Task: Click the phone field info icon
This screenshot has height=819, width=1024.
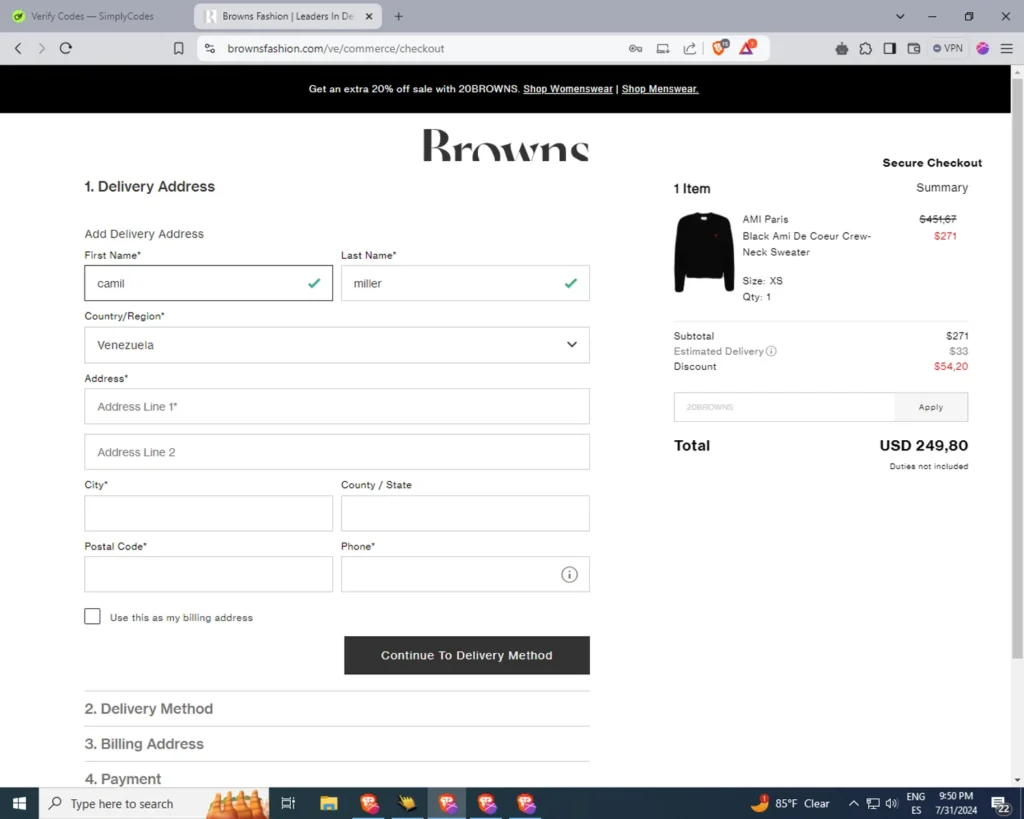Action: [569, 575]
